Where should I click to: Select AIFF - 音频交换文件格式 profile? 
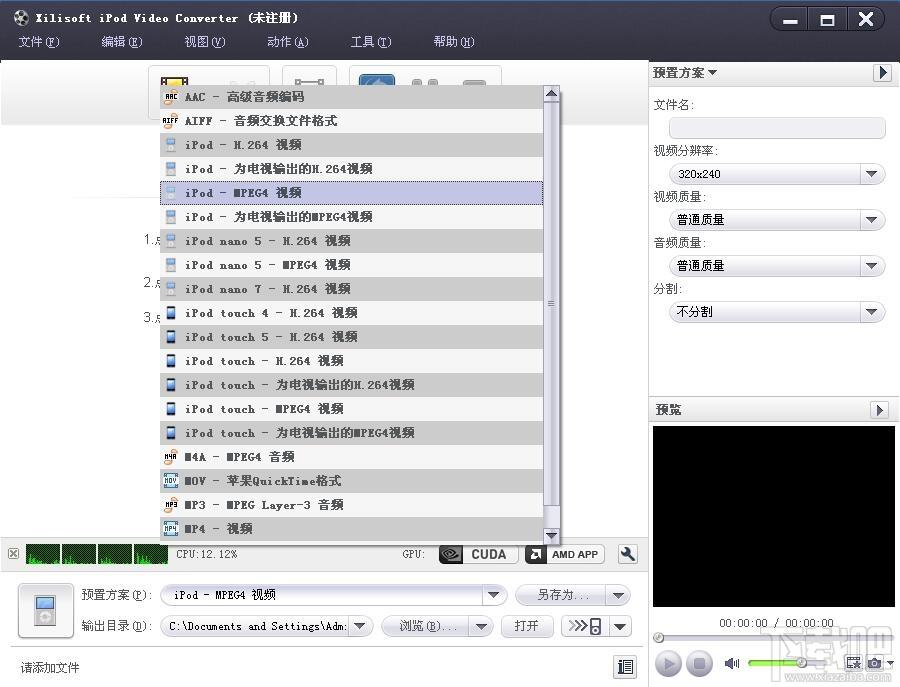tap(351, 121)
